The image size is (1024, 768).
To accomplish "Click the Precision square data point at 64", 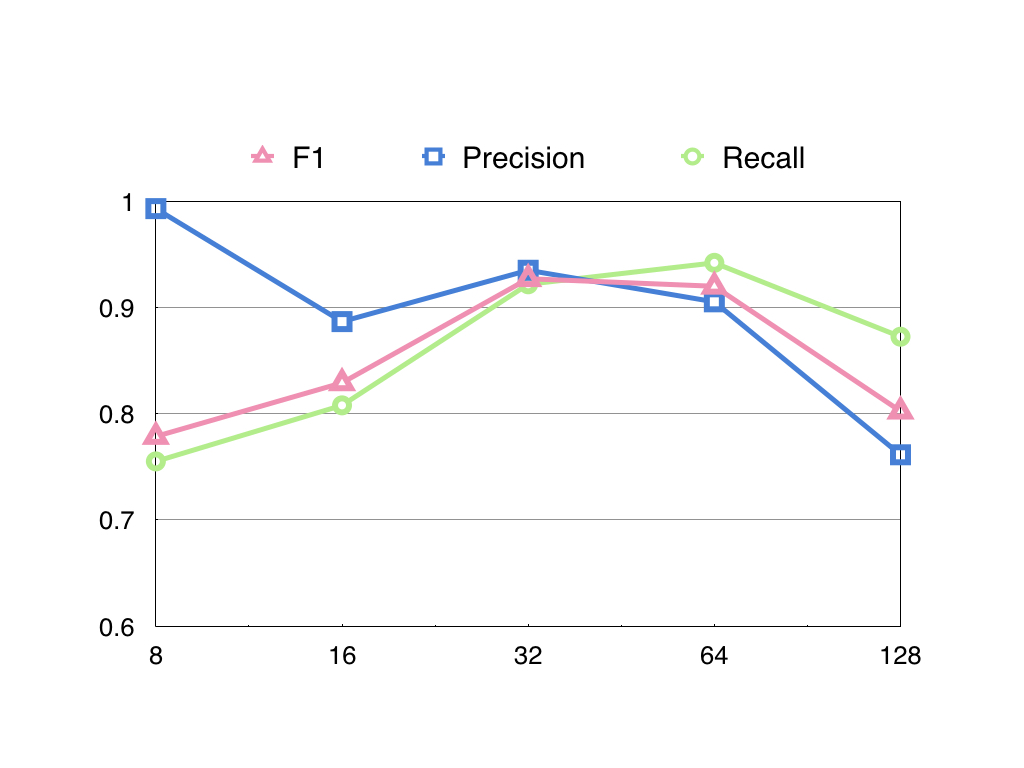I will (x=714, y=302).
